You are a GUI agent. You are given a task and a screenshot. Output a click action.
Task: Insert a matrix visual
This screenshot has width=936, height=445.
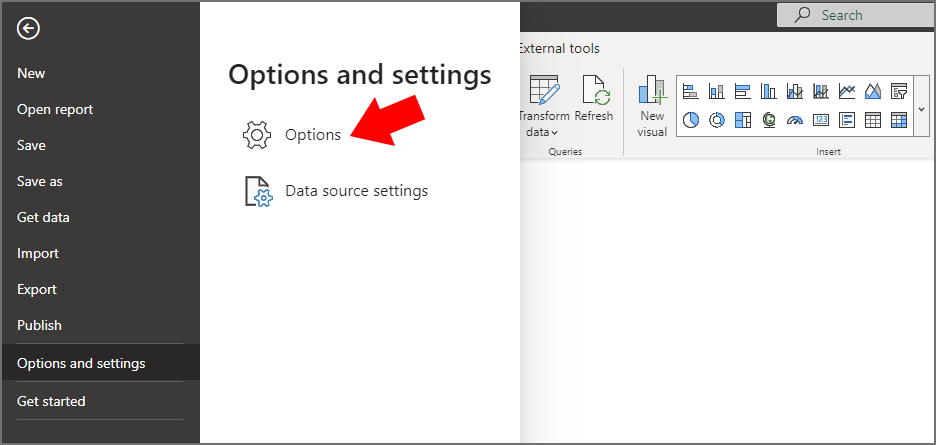899,120
